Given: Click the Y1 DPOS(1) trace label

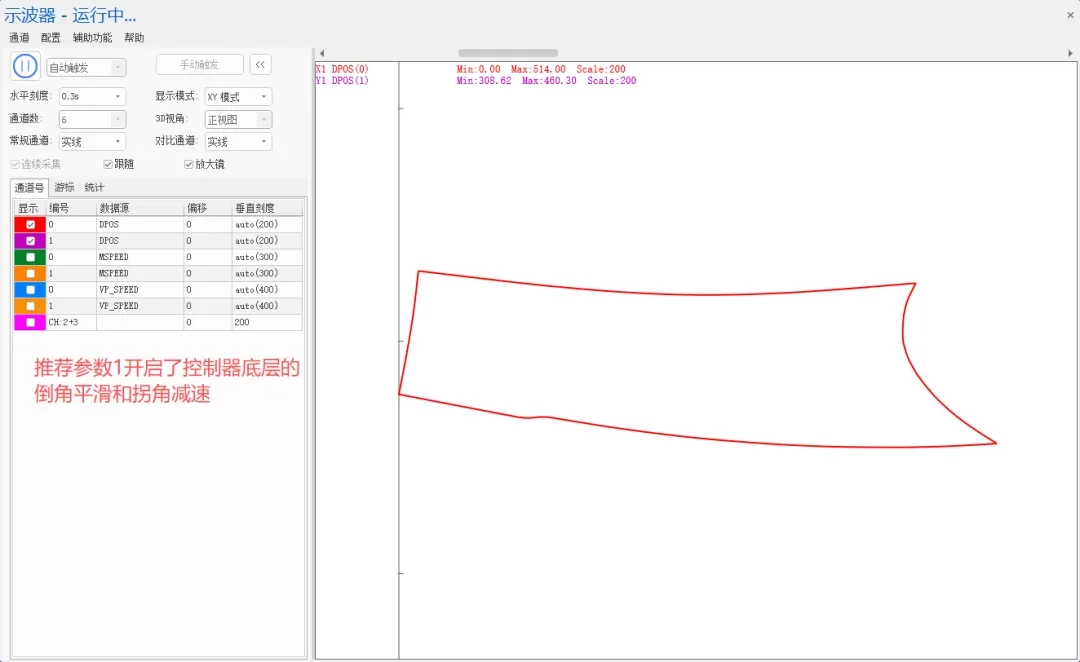Looking at the screenshot, I should tap(342, 81).
